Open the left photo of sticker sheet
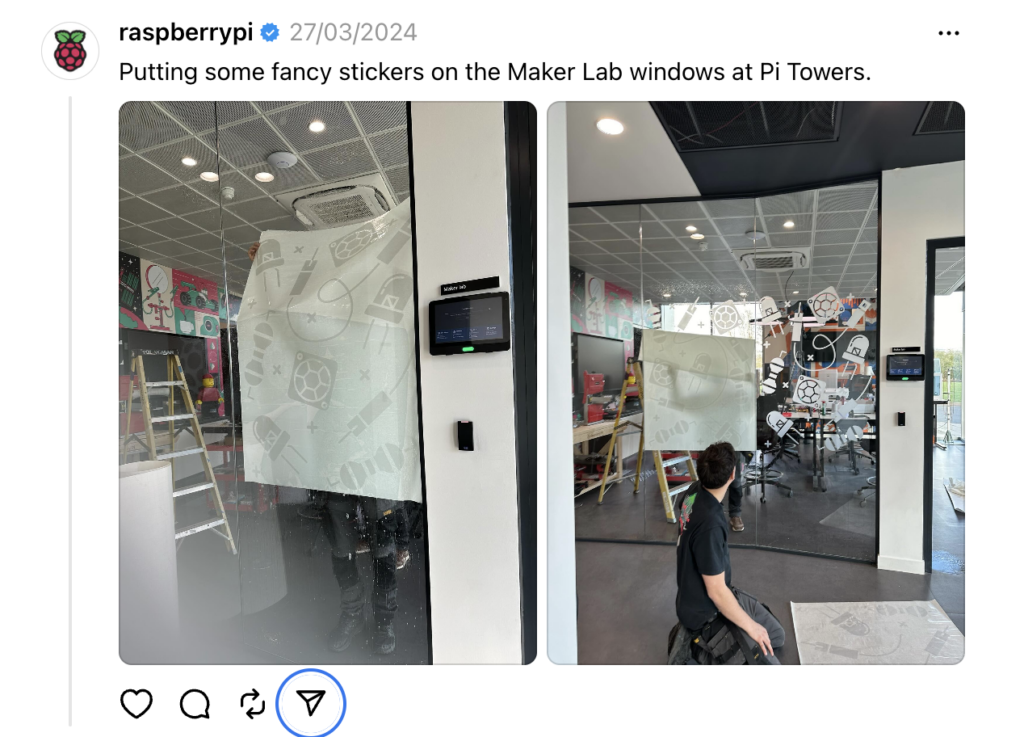1024x737 pixels. [328, 383]
